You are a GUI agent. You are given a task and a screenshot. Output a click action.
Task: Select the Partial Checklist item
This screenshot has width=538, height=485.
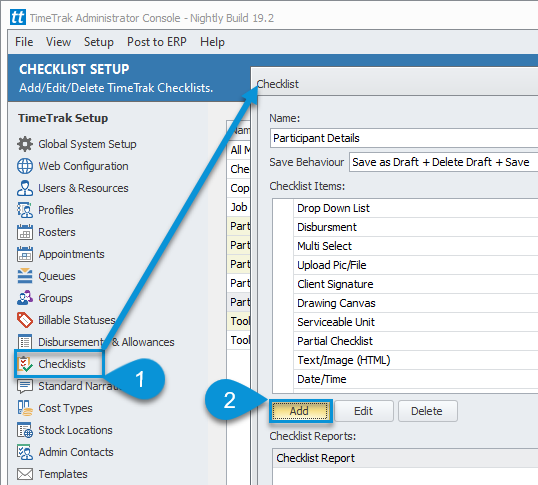point(416,341)
